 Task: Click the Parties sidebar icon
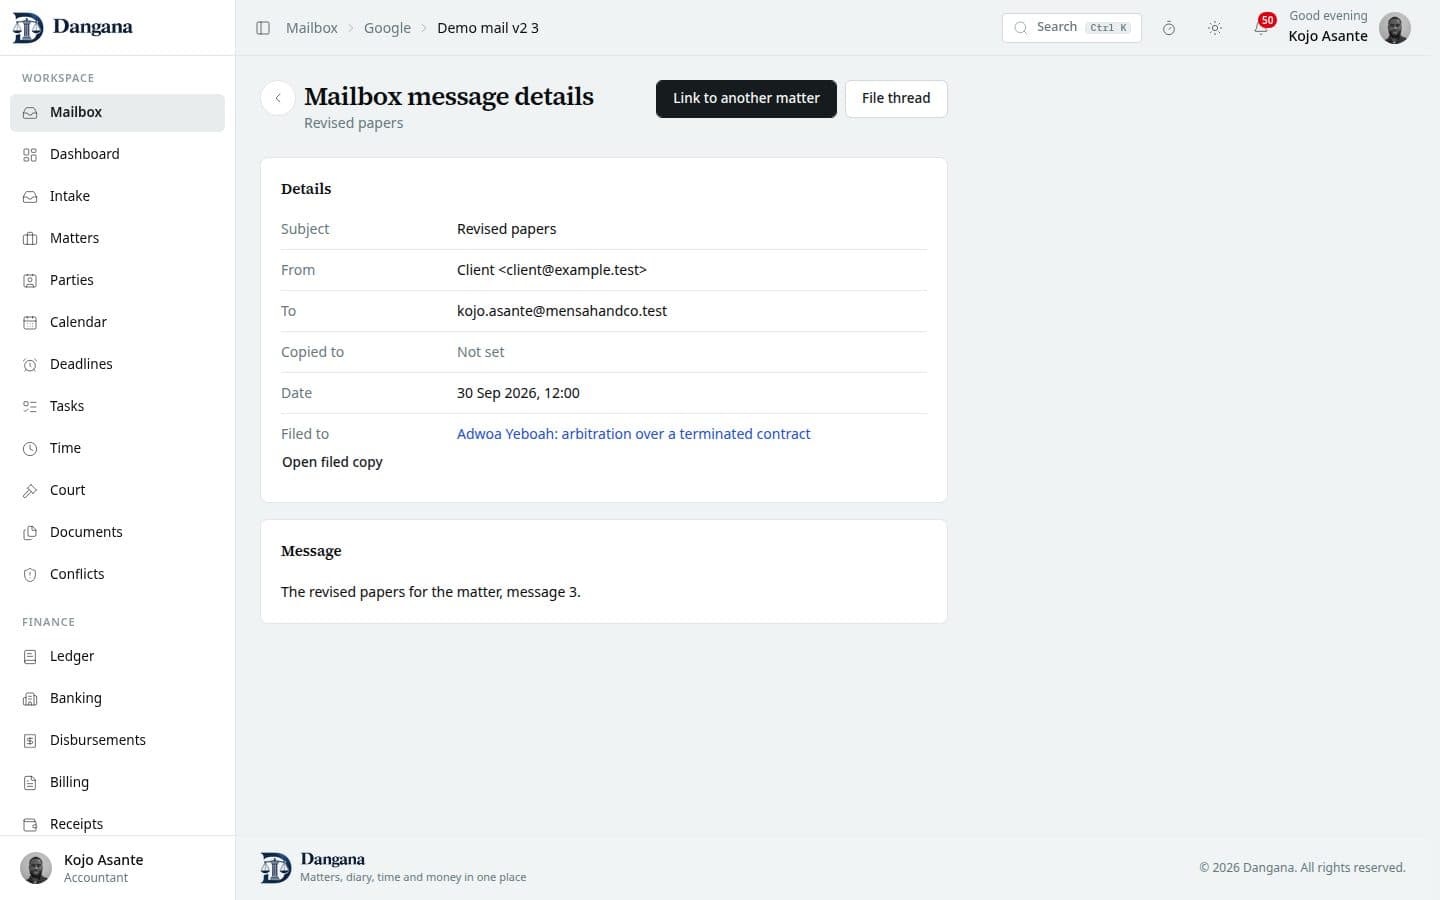coord(30,280)
